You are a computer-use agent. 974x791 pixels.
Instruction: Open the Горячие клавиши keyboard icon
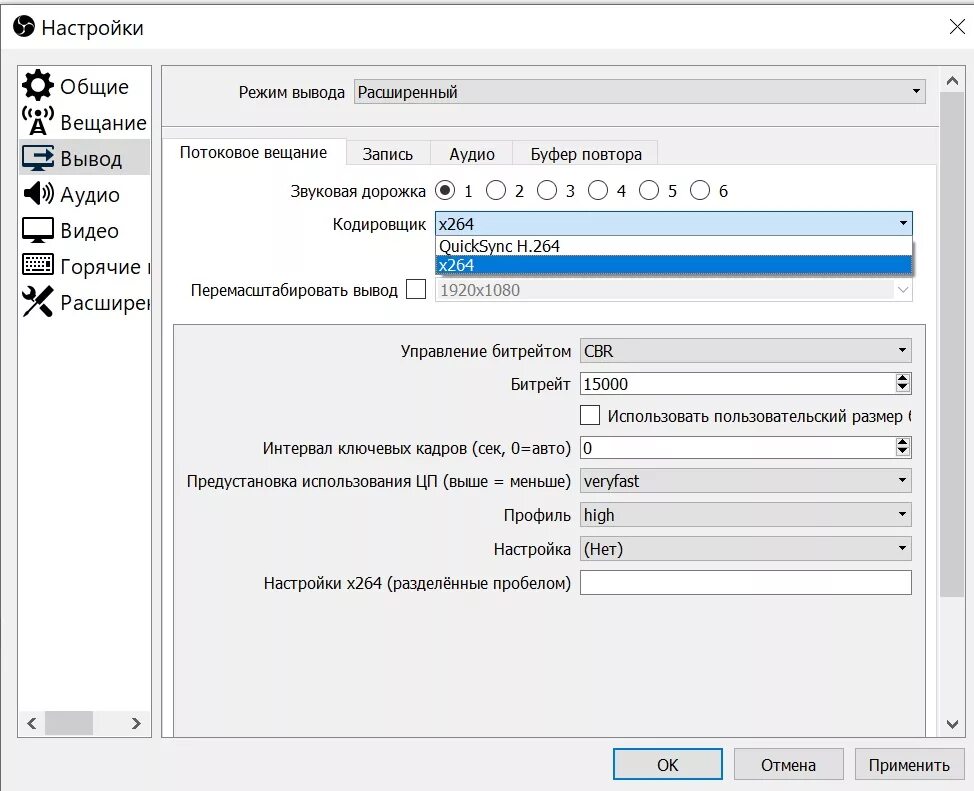(38, 265)
